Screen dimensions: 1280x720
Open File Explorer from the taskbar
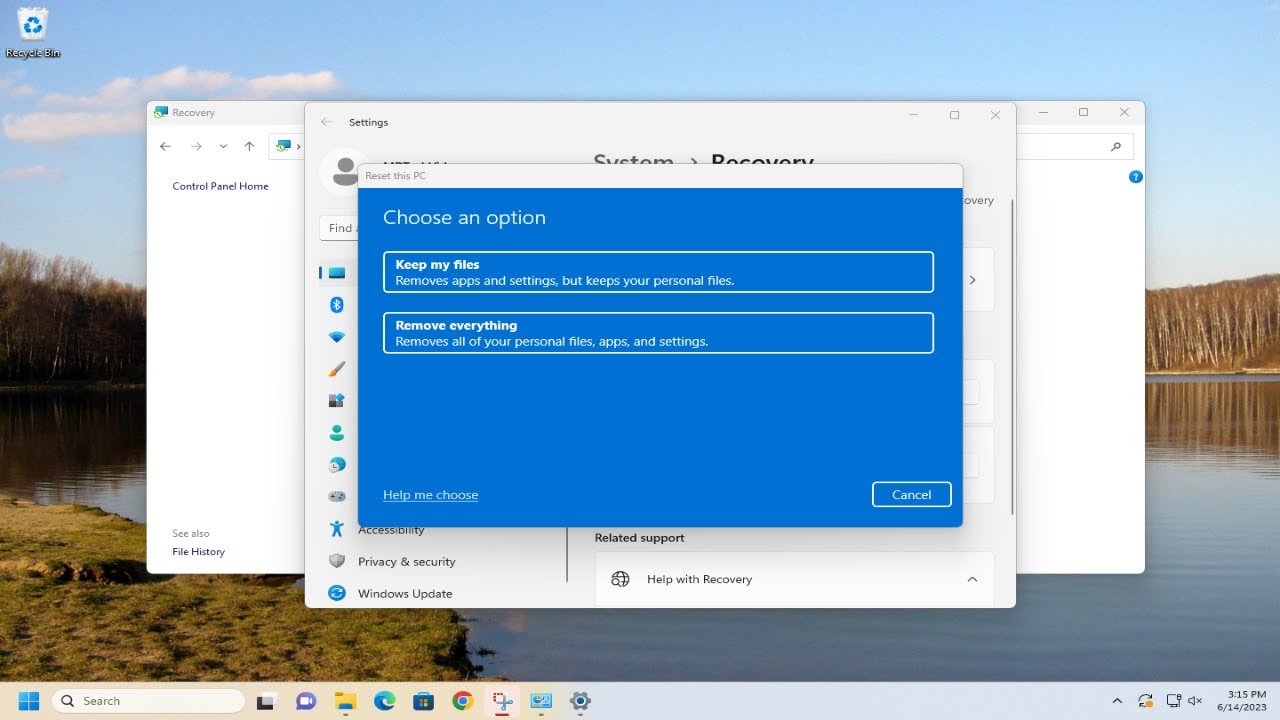click(x=345, y=701)
